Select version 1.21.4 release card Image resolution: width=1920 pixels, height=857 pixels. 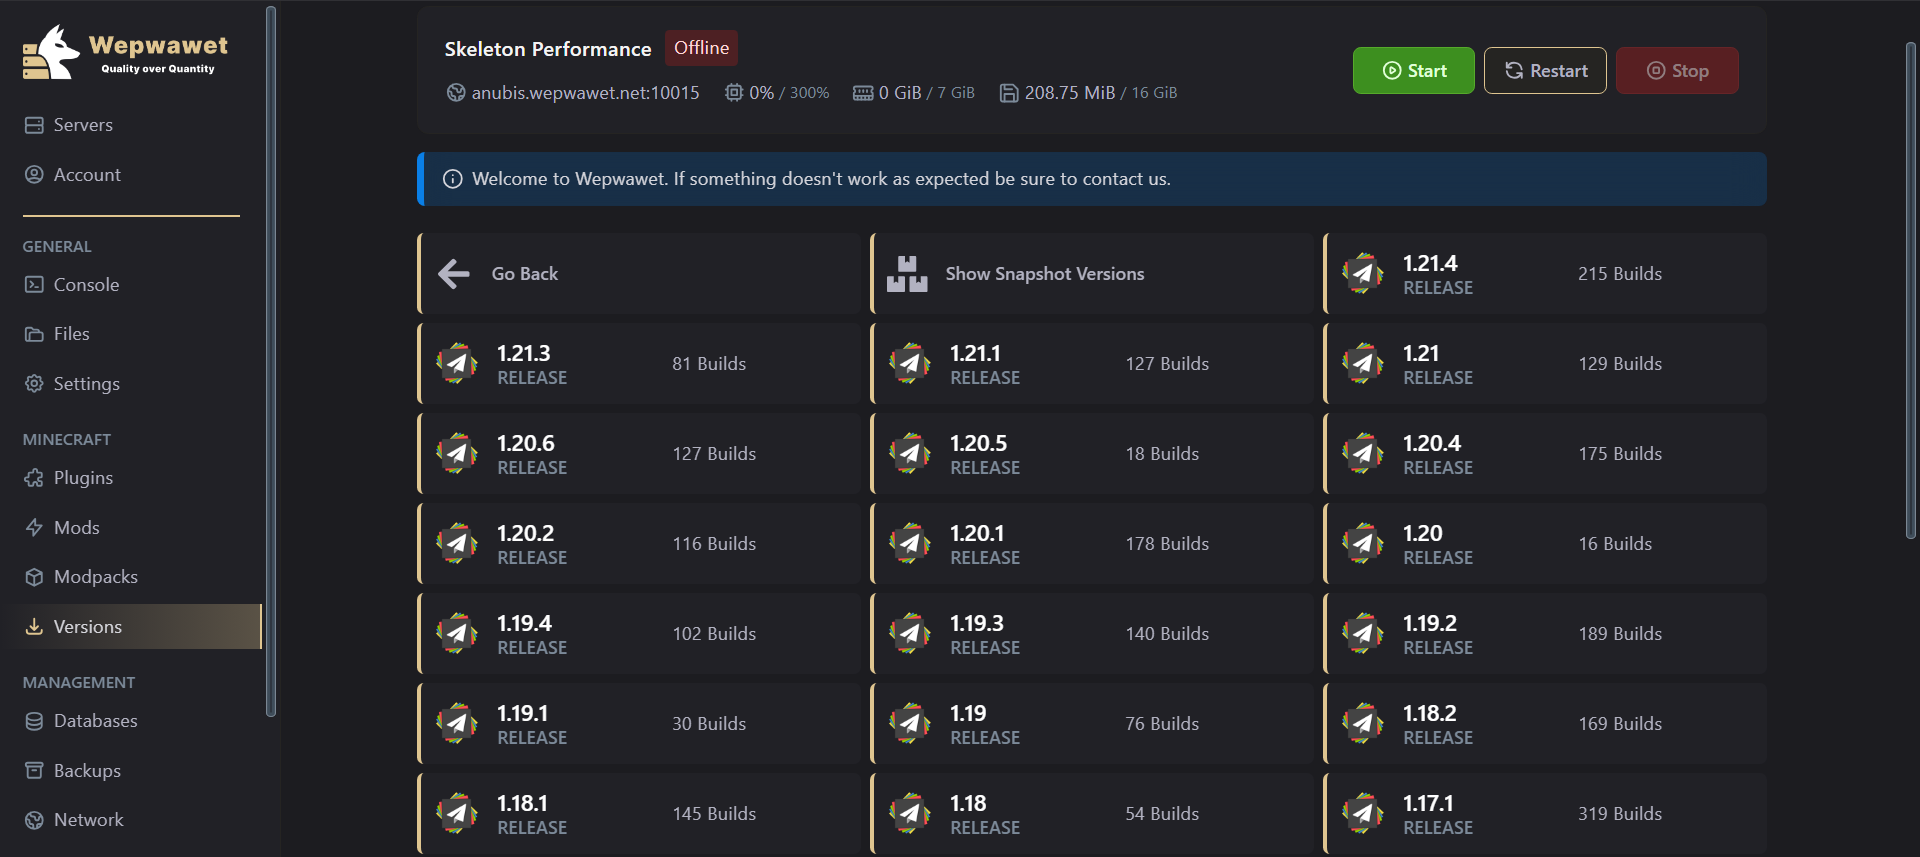(x=1545, y=274)
